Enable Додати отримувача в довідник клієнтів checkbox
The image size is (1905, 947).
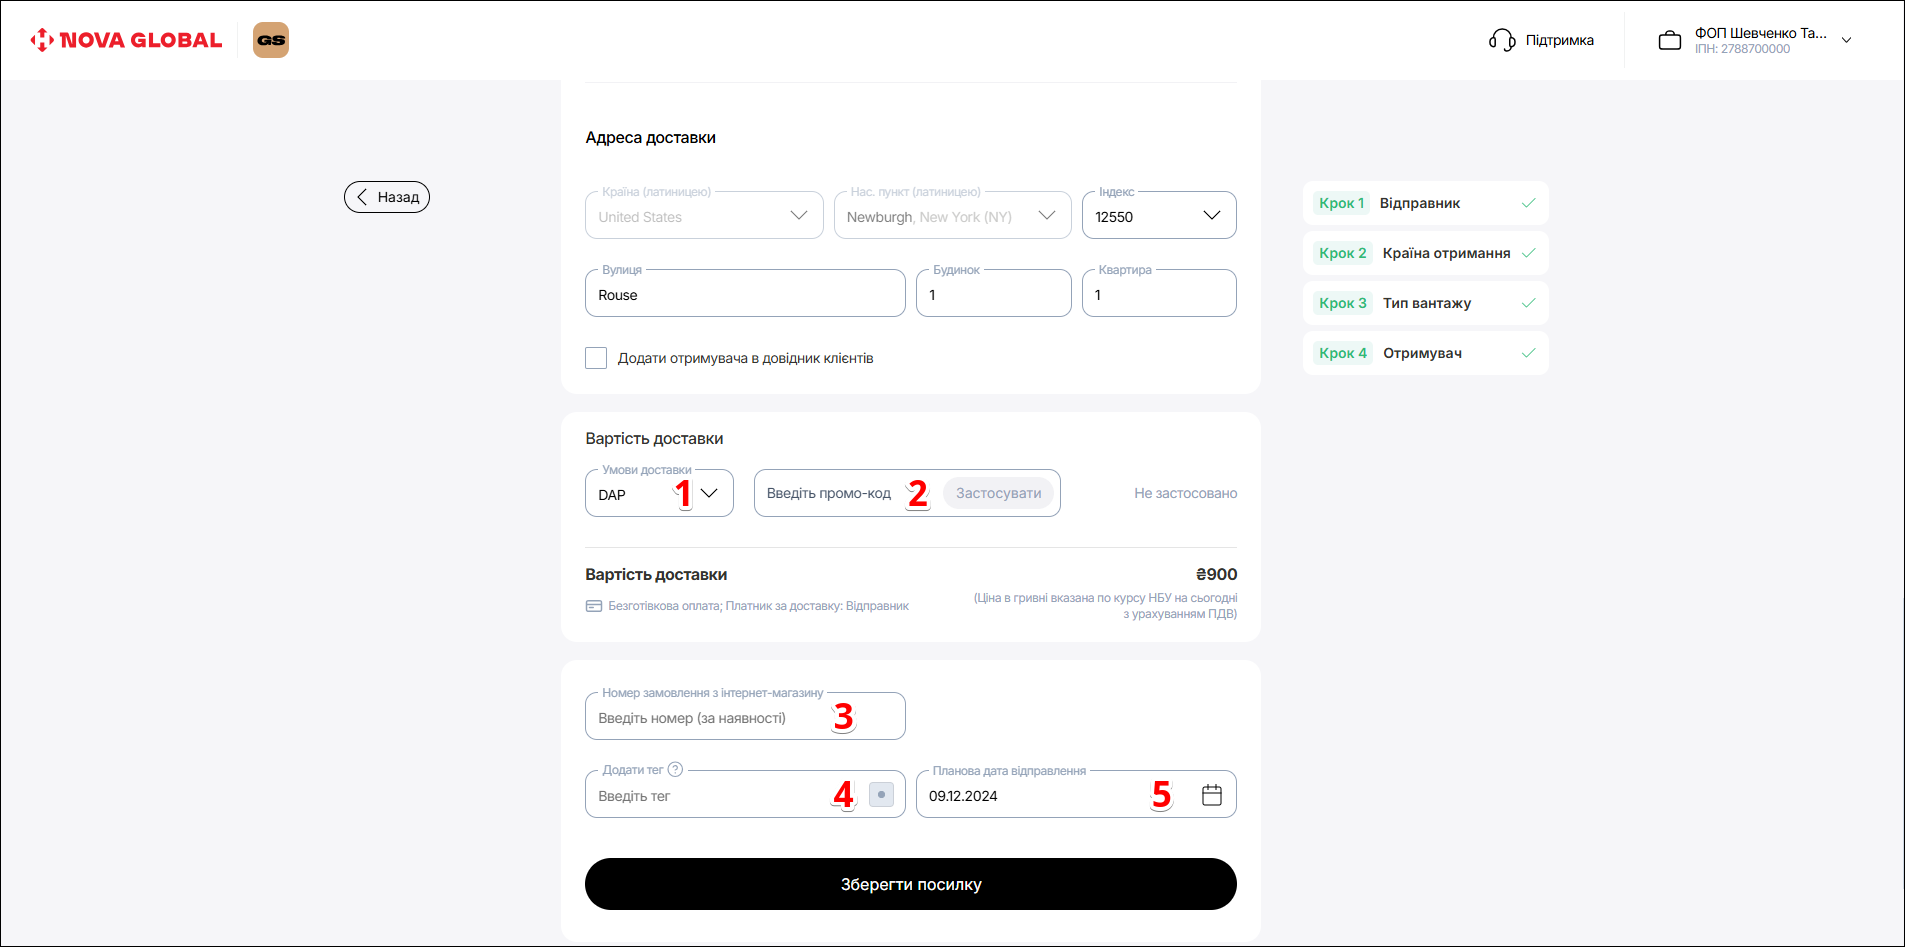(596, 358)
